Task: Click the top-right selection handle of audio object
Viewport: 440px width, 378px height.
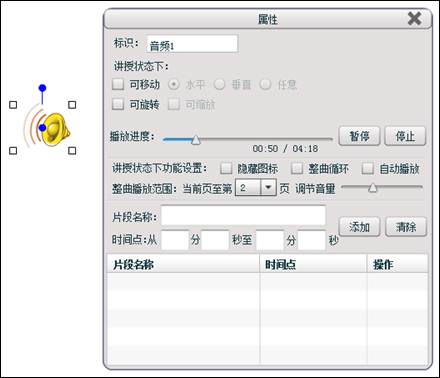Action: [72, 105]
